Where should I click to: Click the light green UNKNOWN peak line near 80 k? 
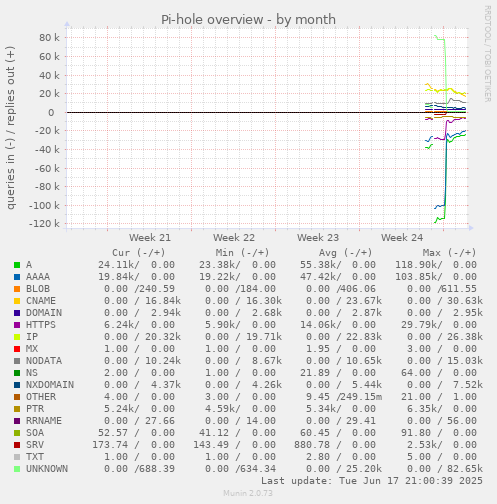coord(440,39)
